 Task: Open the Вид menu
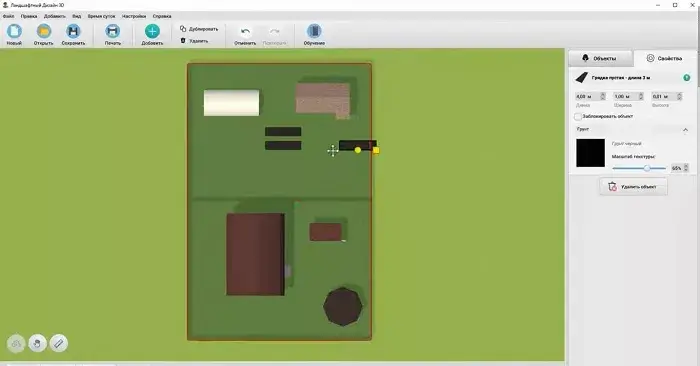(x=77, y=16)
